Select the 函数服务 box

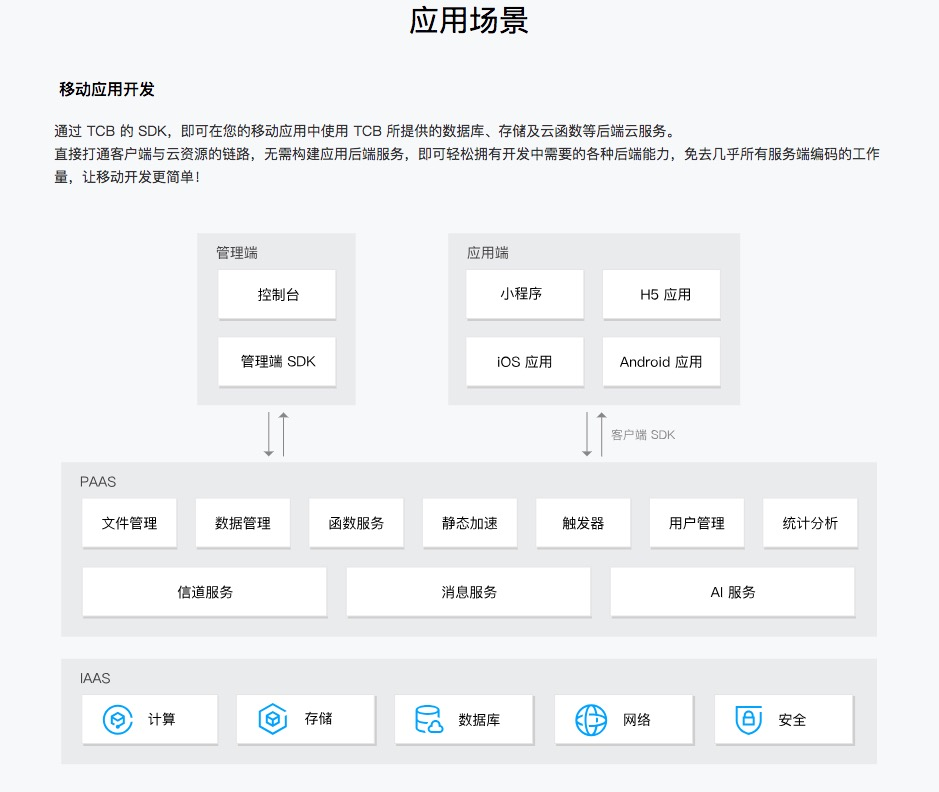(x=356, y=523)
